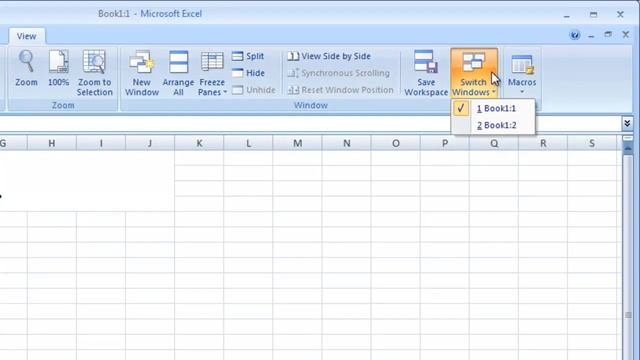640x360 pixels.
Task: Select the checked 1 Book1:1 entry
Action: coord(493,109)
